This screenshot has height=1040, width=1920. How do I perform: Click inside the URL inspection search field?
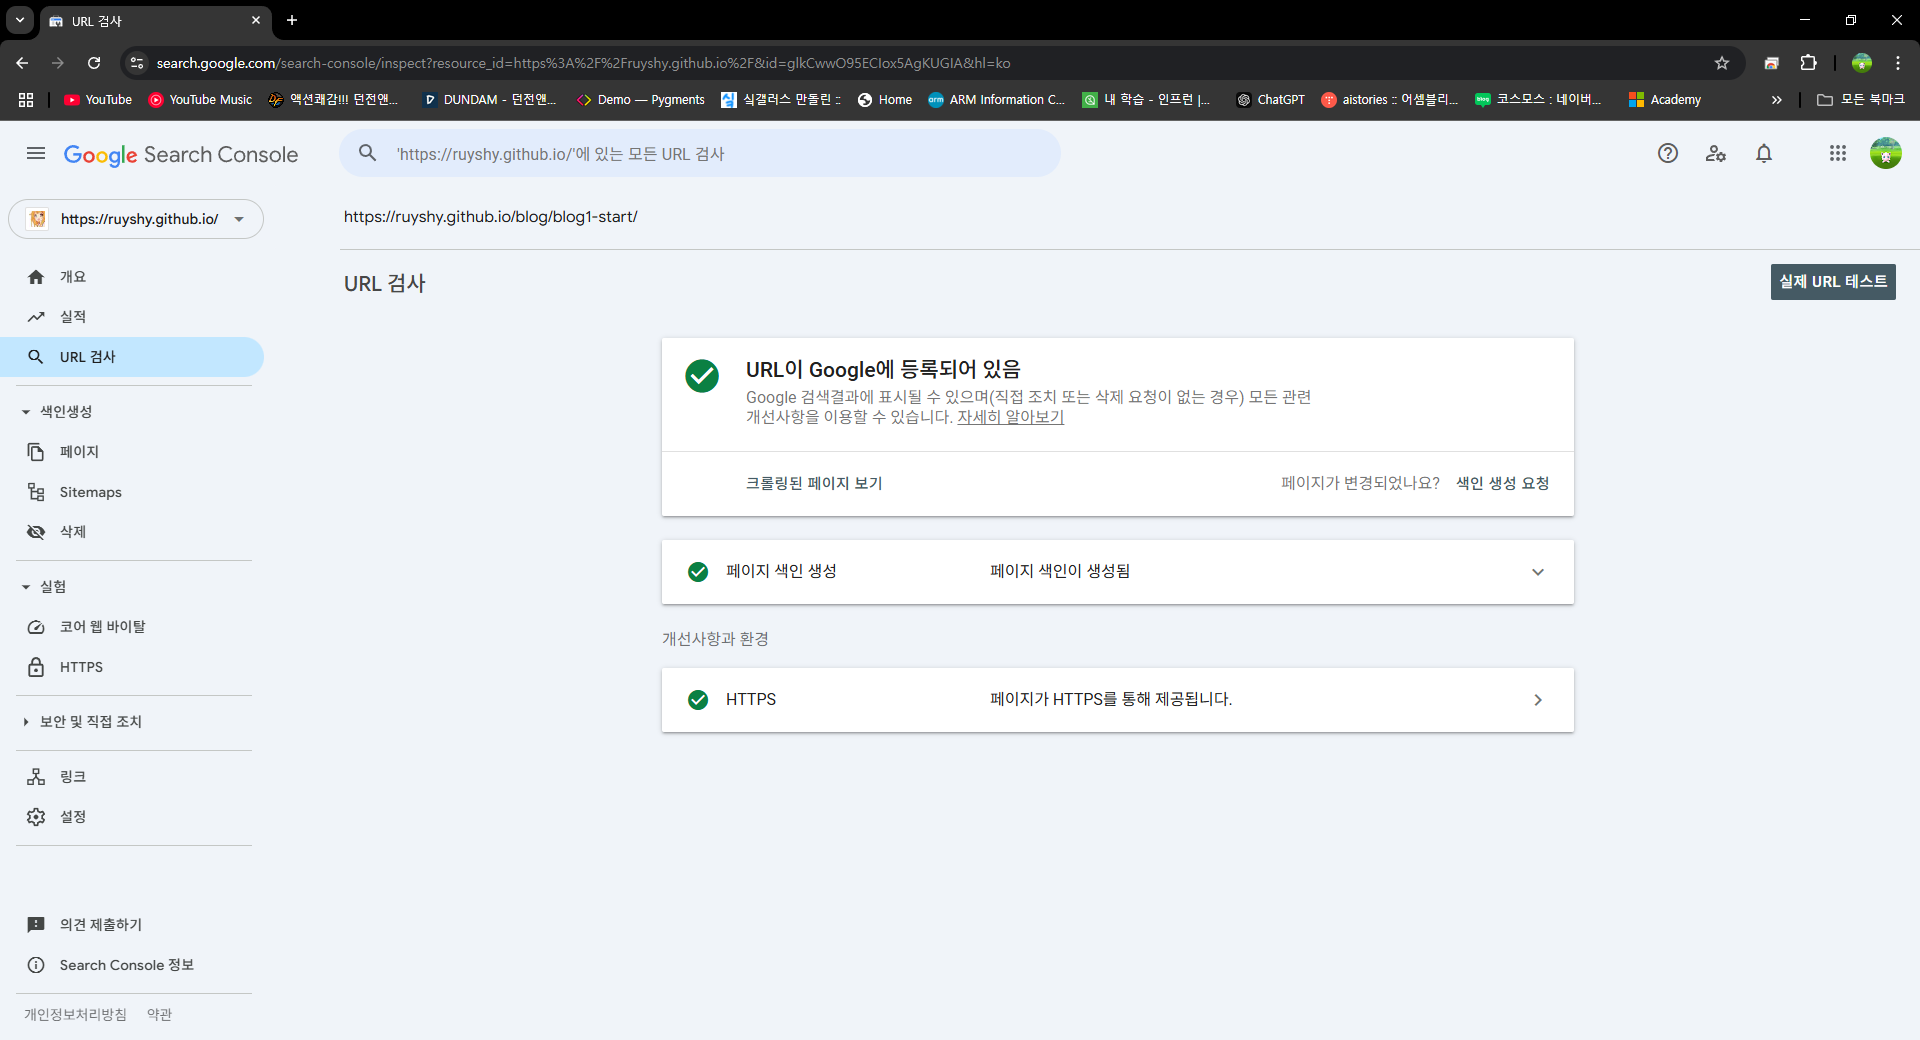(x=700, y=153)
